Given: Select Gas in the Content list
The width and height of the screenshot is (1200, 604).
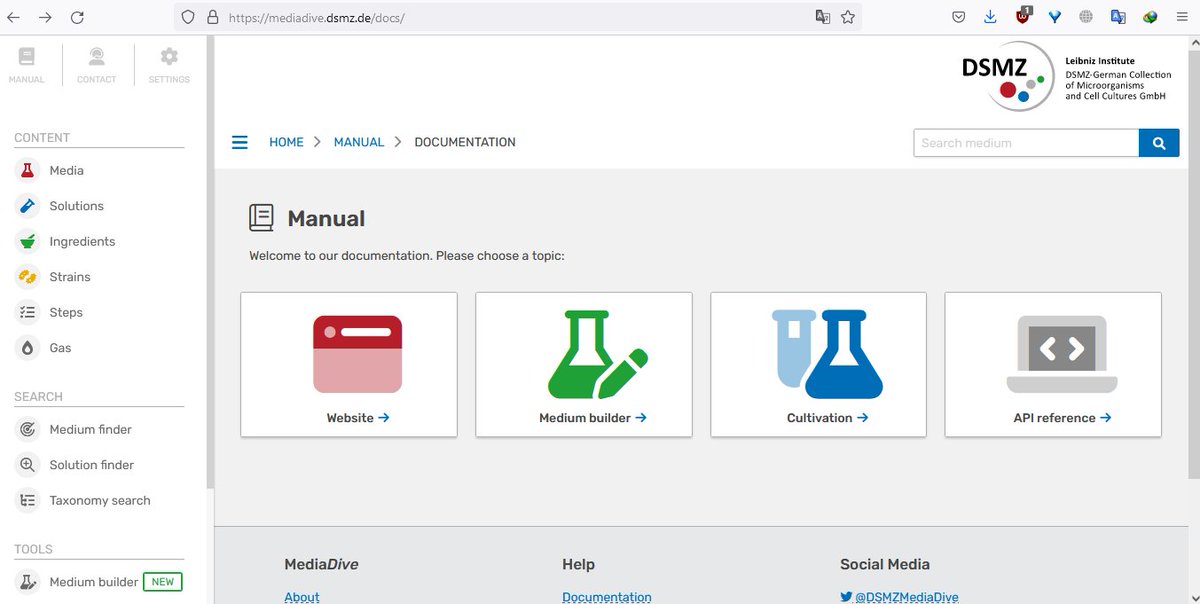Looking at the screenshot, I should (60, 347).
